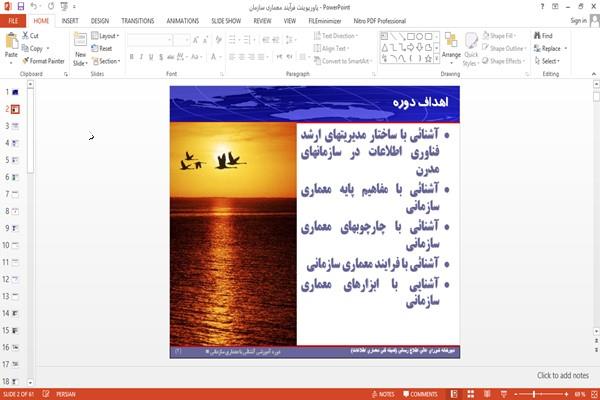The width and height of the screenshot is (600, 400).
Task: Switch to the TRANSITIONS tab
Action: (x=137, y=21)
